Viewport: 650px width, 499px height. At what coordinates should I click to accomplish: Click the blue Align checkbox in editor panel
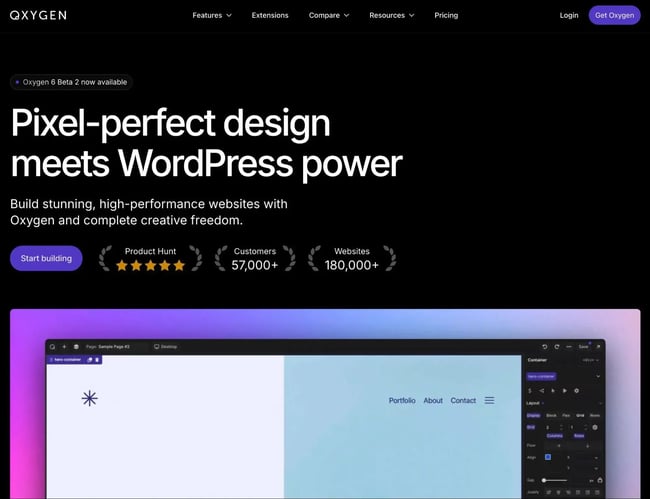(548, 457)
